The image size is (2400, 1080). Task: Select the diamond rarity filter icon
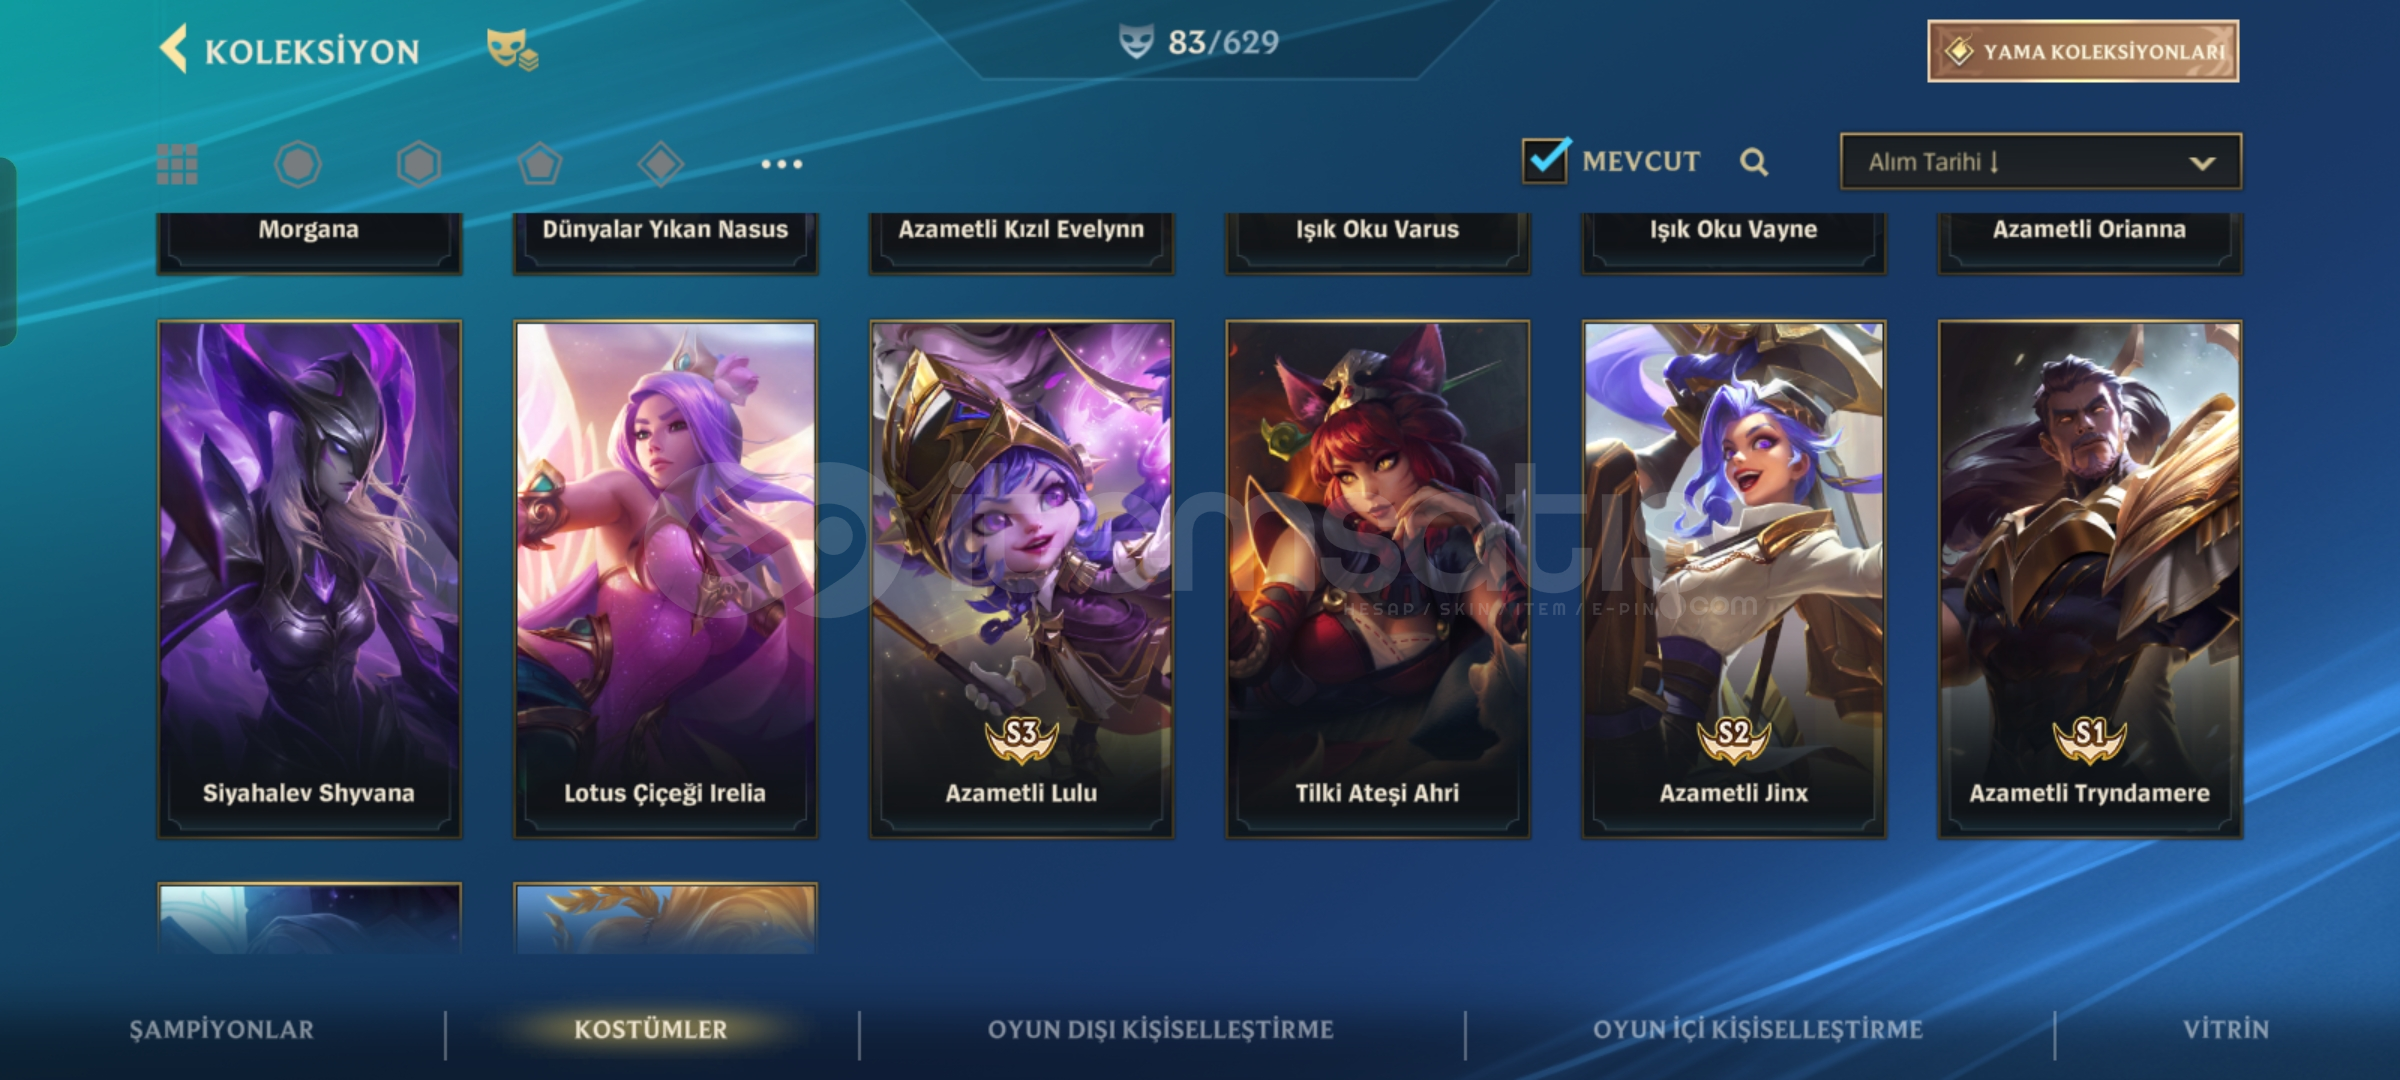click(660, 164)
